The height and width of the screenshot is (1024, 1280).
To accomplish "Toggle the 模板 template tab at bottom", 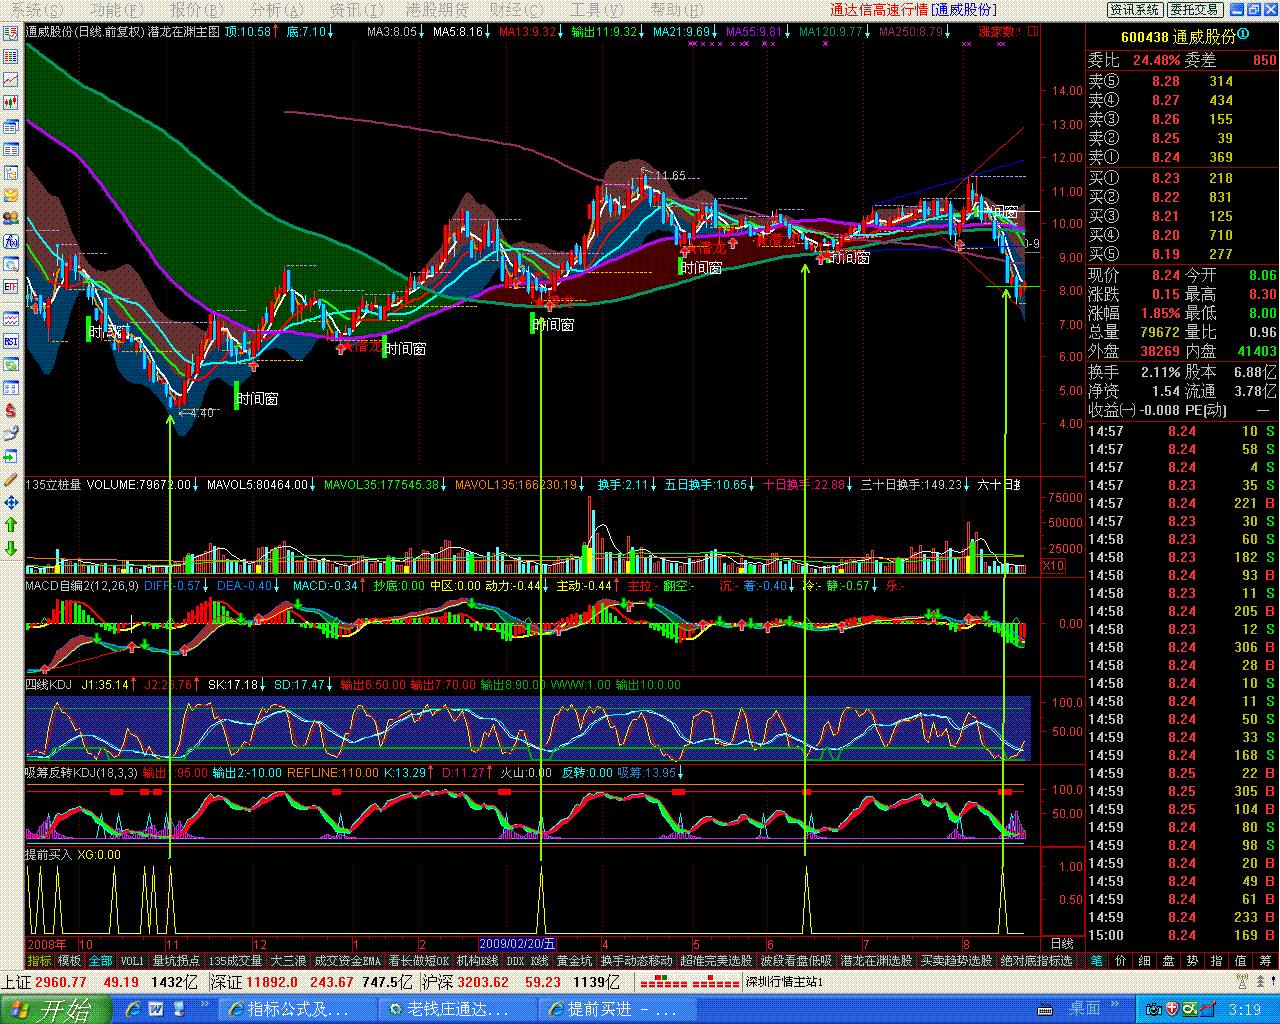I will (x=70, y=961).
